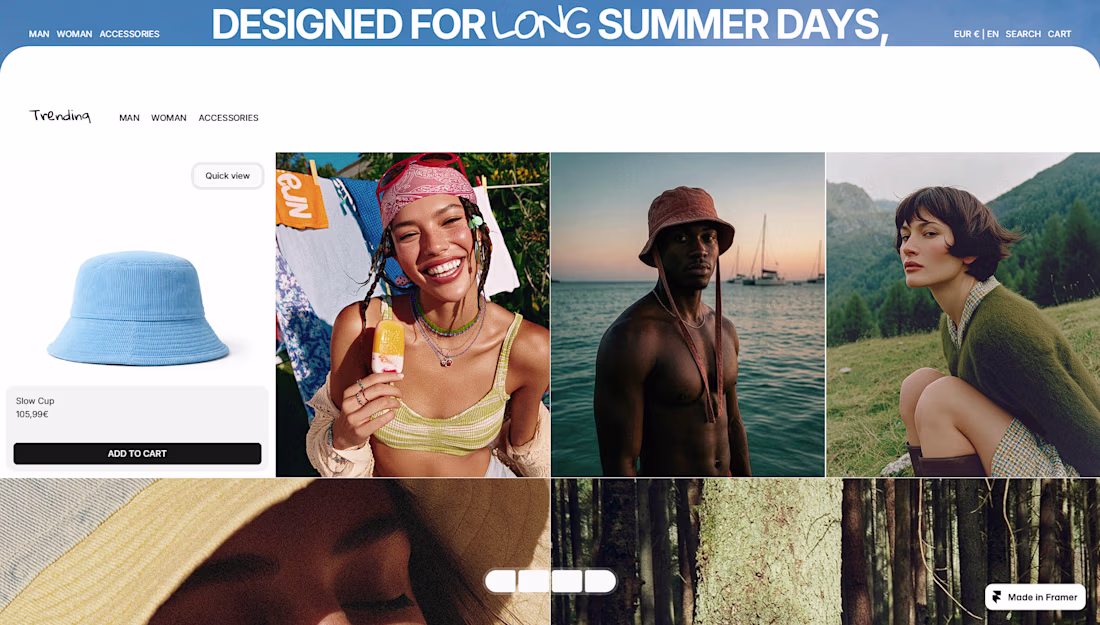Filter Trending by MAN tab
Image resolution: width=1100 pixels, height=625 pixels.
coord(129,118)
